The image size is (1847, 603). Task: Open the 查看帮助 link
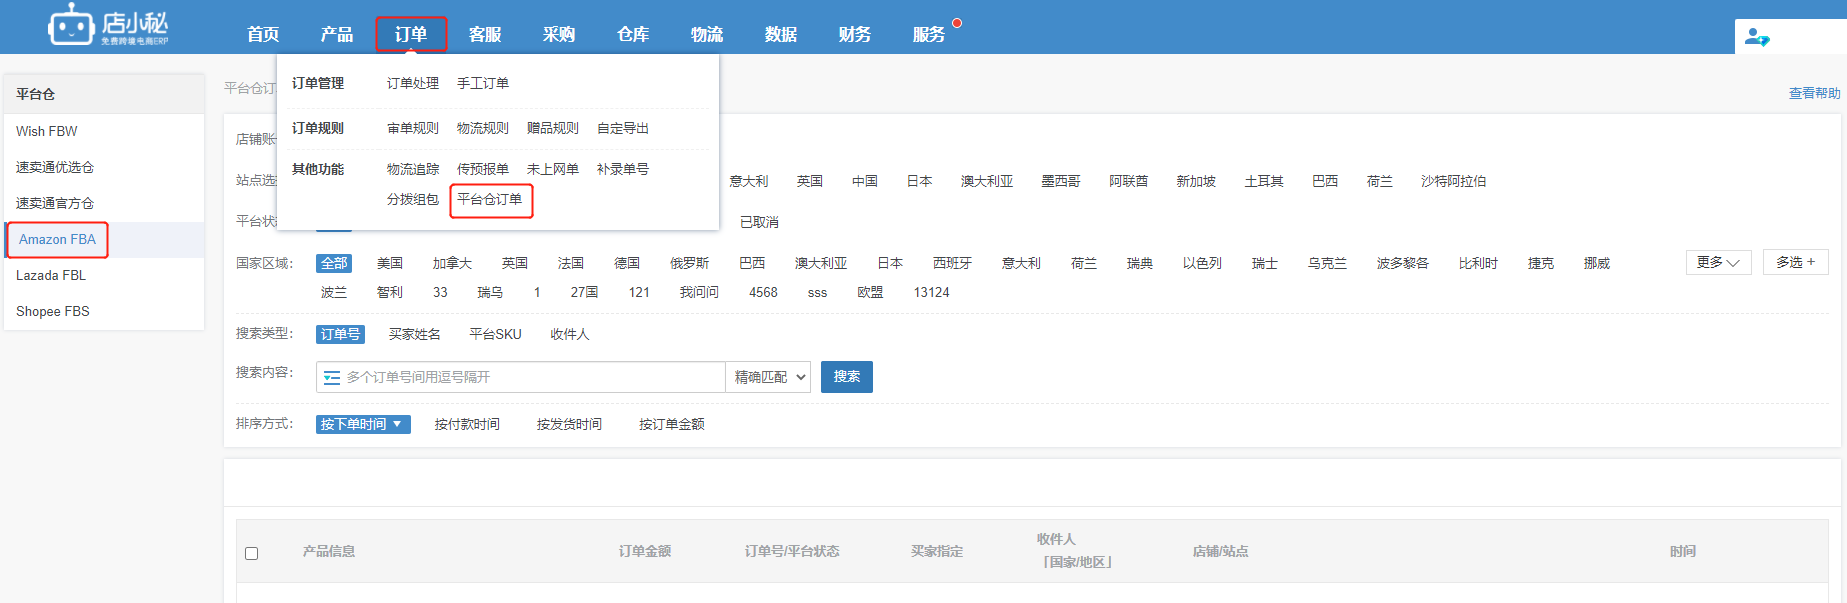[x=1814, y=93]
